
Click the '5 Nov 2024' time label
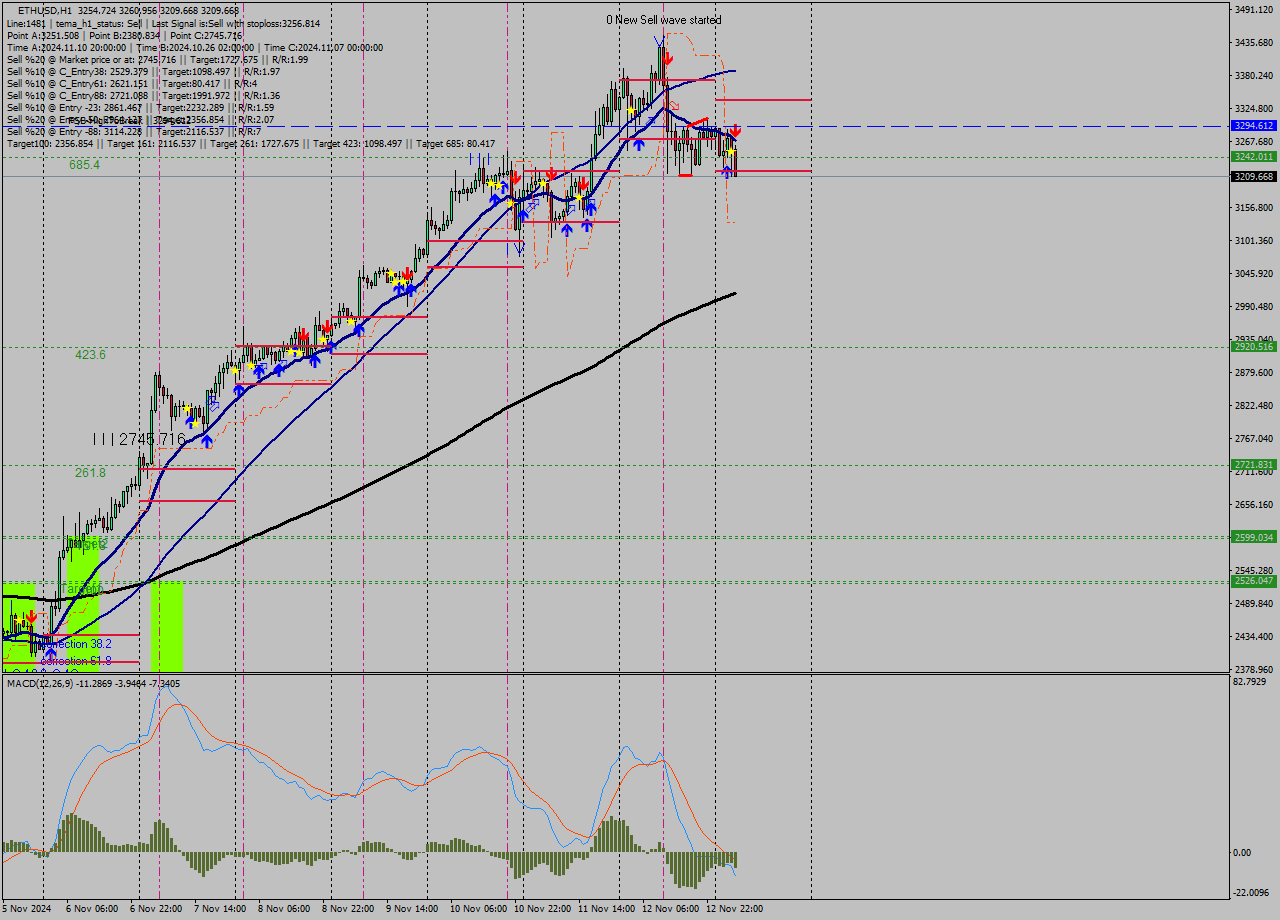[27, 909]
